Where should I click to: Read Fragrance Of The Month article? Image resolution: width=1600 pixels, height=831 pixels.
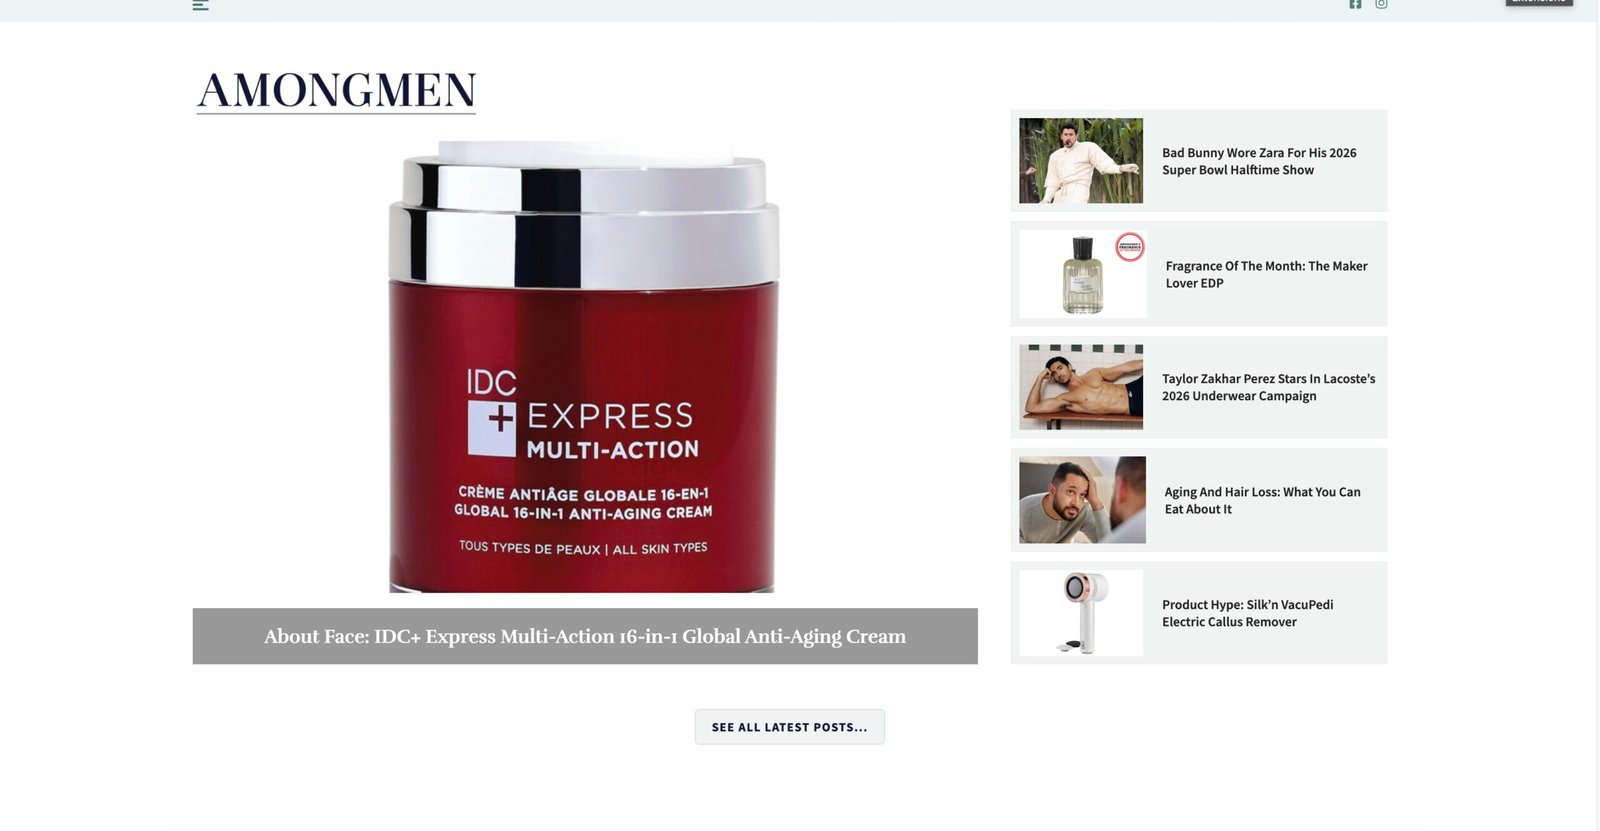1266,274
